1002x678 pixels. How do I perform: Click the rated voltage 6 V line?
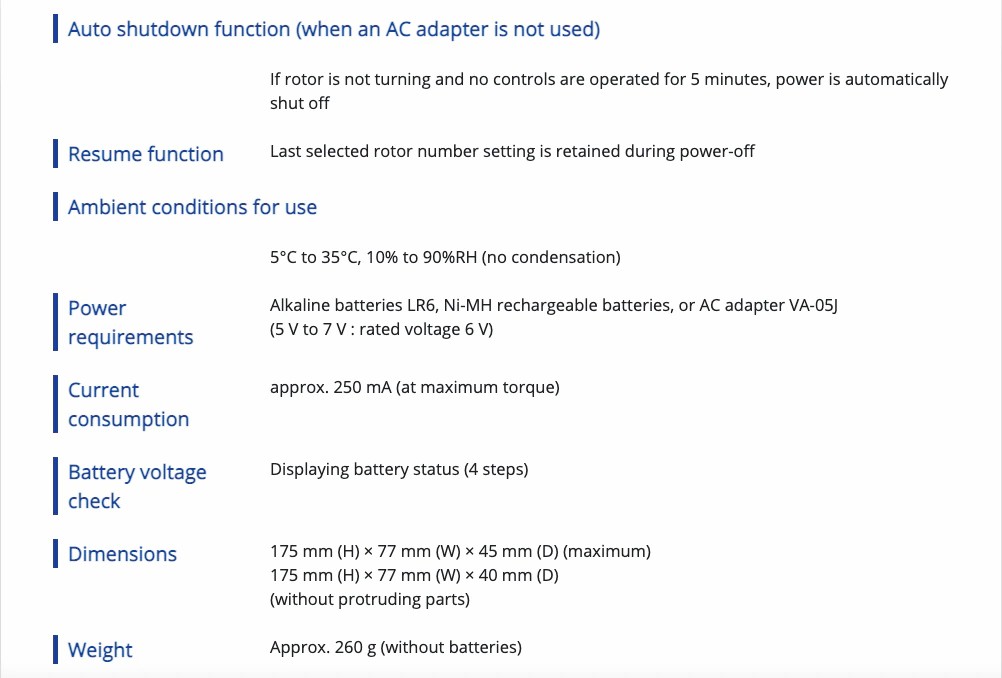[x=382, y=330]
